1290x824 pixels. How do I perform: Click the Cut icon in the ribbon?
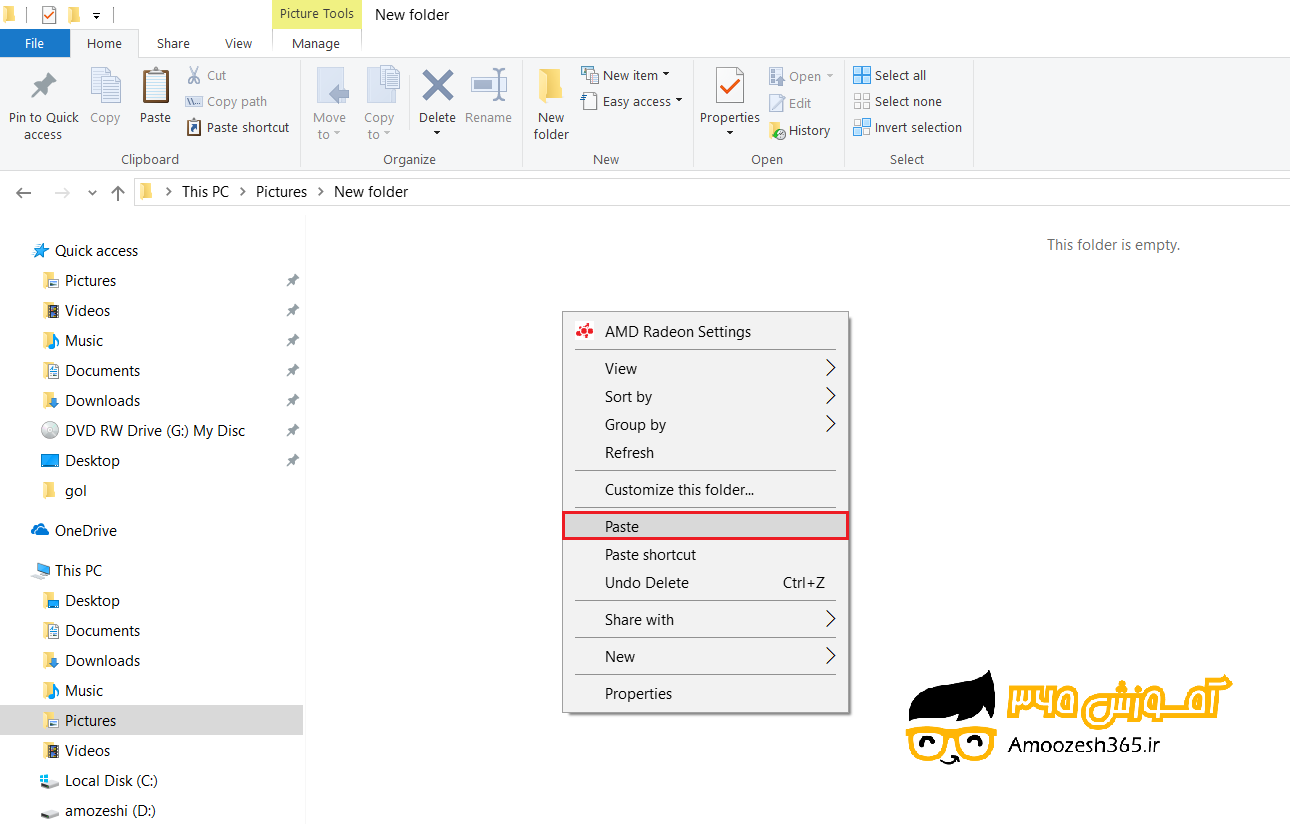207,74
